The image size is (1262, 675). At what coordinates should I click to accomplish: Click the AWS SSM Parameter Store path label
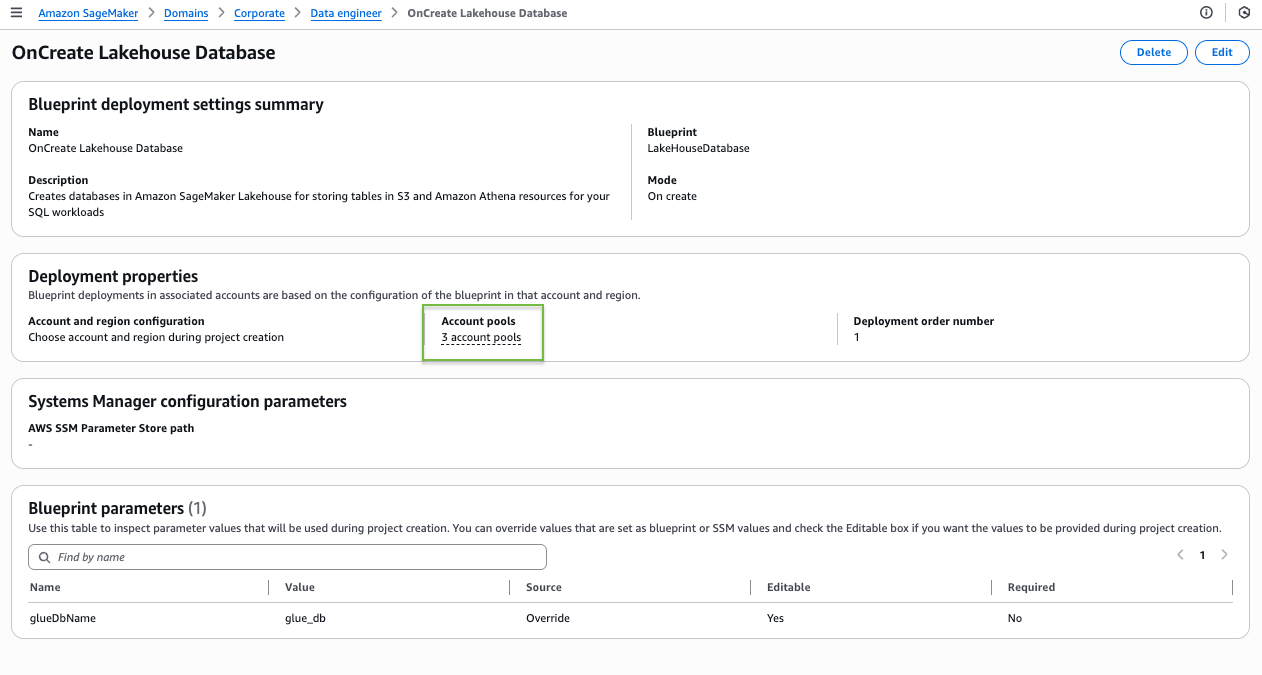(111, 428)
